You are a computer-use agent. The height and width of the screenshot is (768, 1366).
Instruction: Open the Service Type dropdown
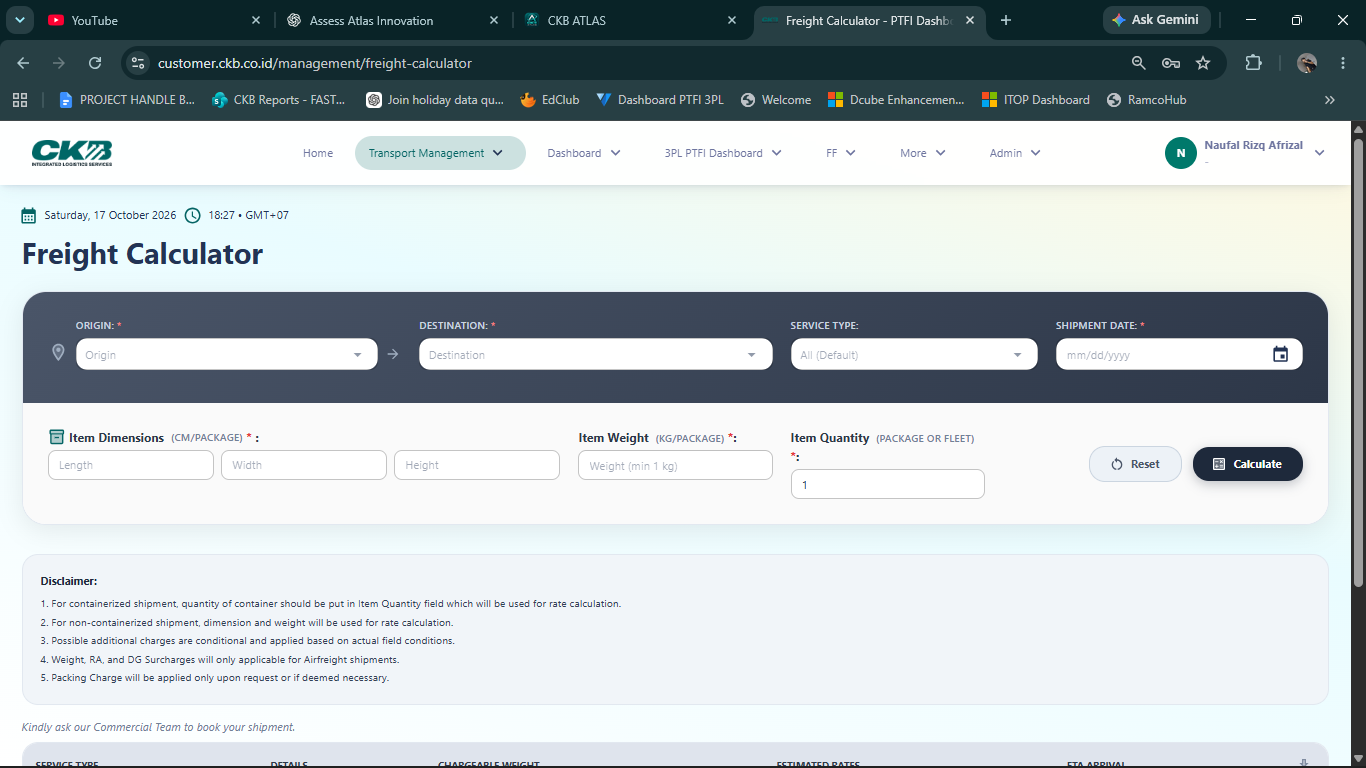914,354
